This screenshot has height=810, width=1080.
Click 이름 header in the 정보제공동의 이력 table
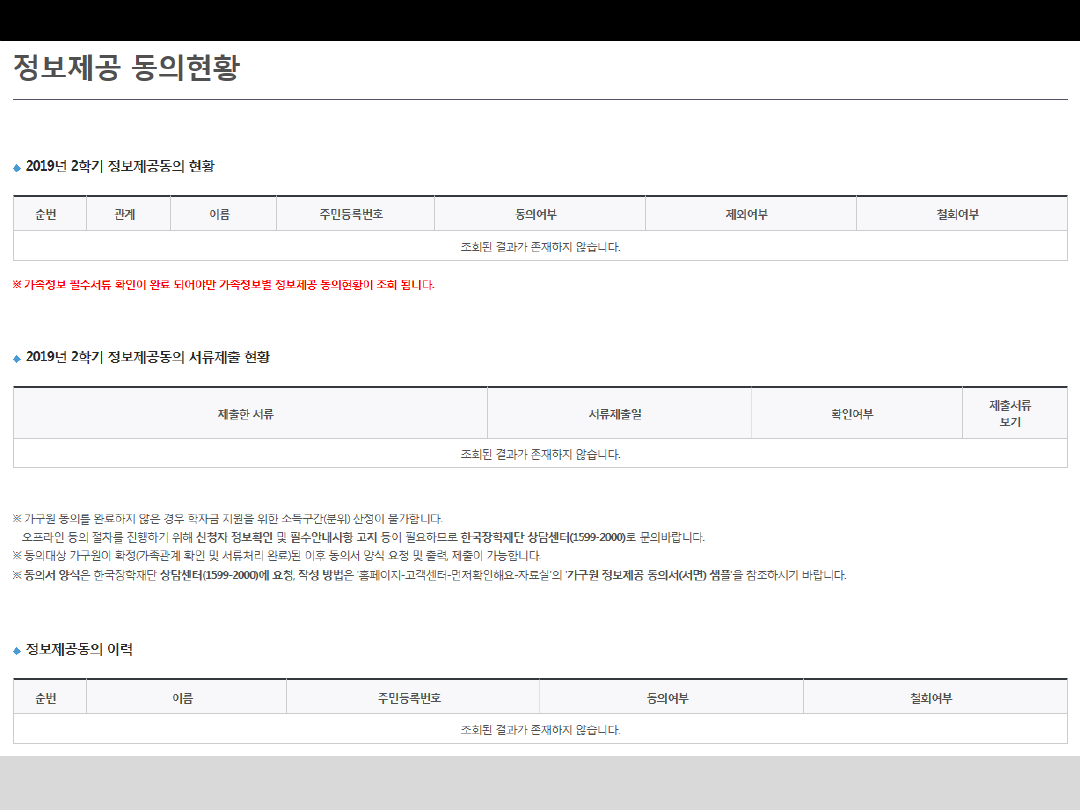[x=182, y=698]
